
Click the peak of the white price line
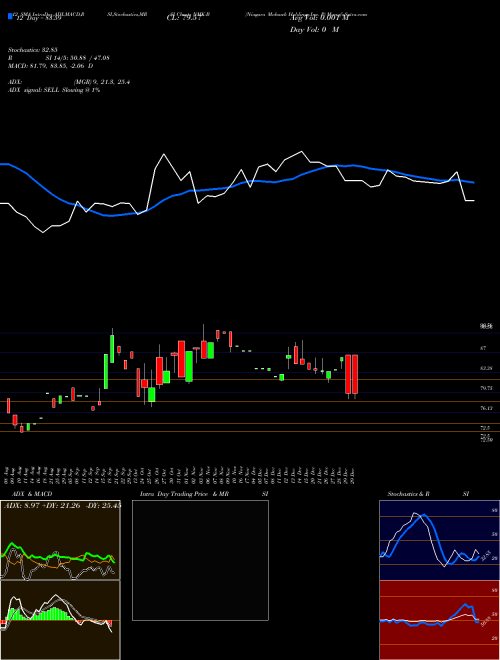pyautogui.click(x=301, y=152)
